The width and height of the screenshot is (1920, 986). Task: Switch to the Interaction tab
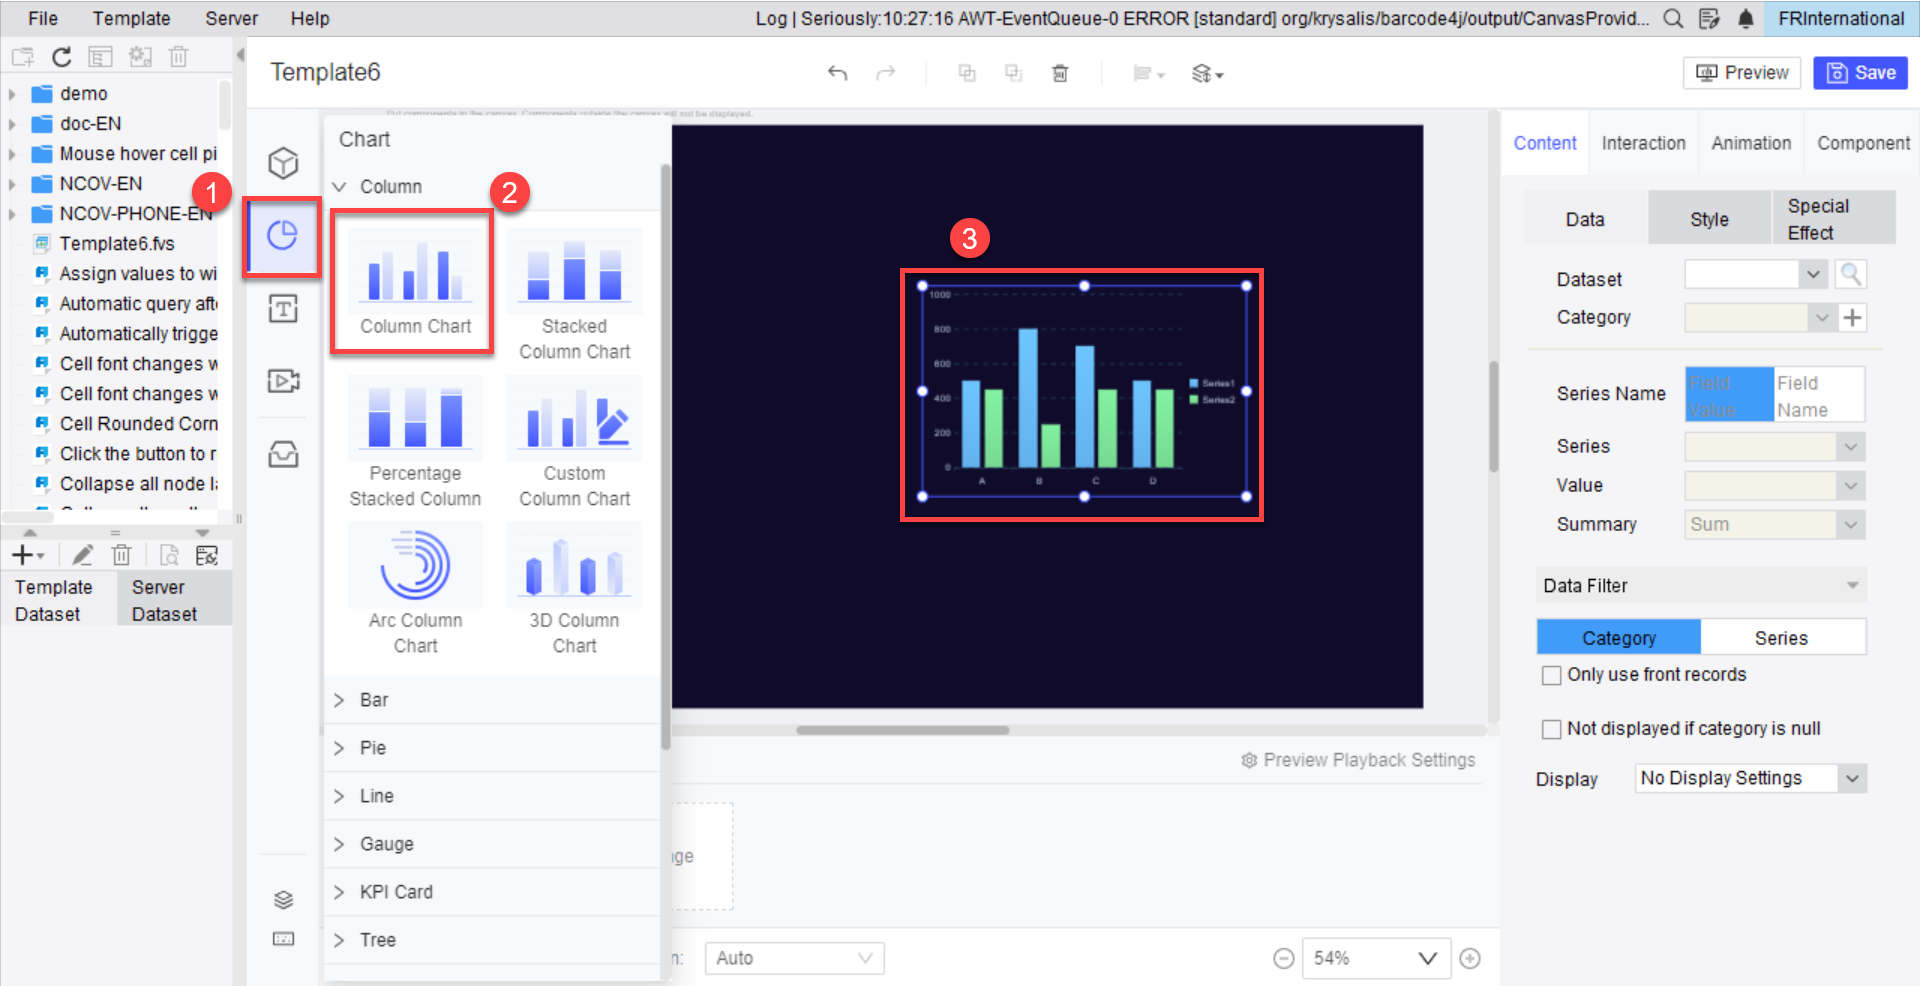(x=1643, y=144)
